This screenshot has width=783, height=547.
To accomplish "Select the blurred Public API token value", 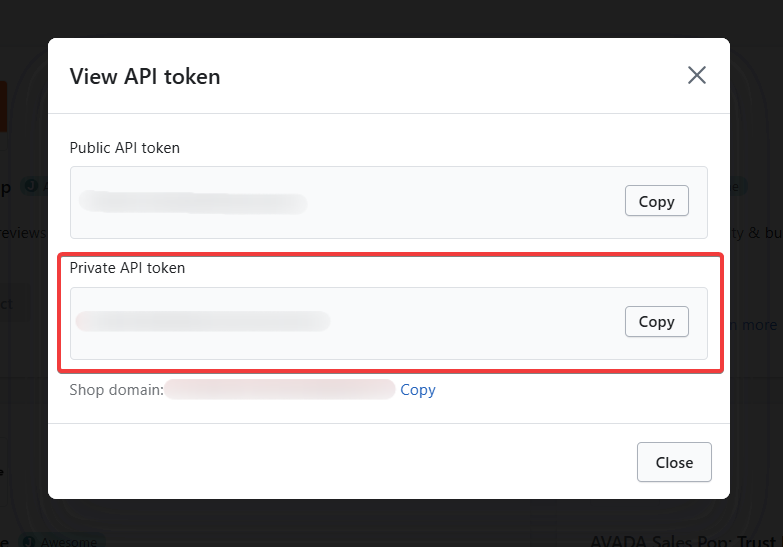I will (192, 203).
